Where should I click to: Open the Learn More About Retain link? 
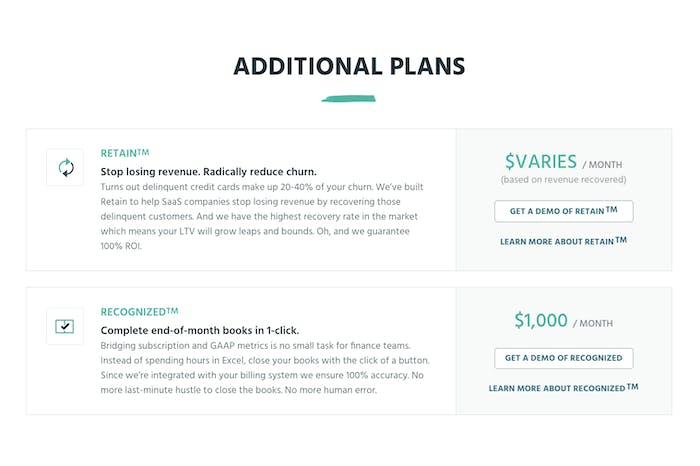(563, 241)
